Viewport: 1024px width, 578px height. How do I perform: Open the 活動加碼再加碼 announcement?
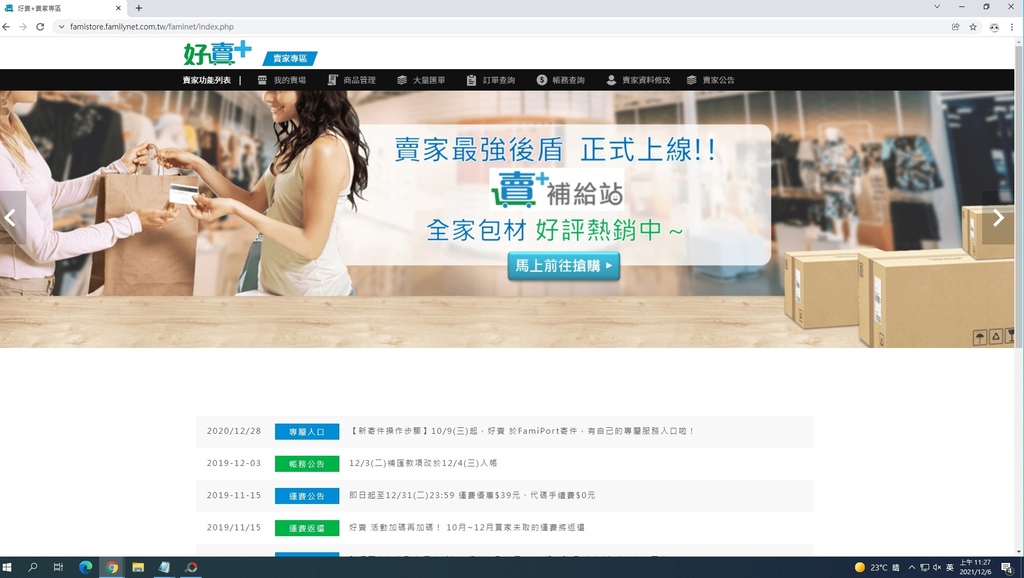coord(467,527)
